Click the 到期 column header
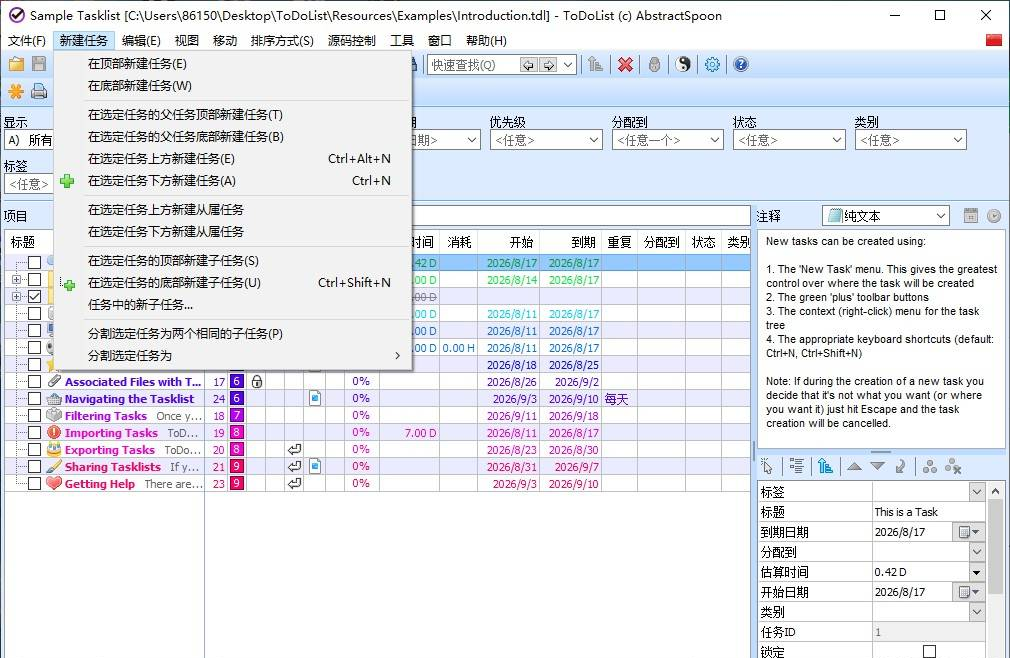Screen dimensions: 1010x658 (571, 242)
